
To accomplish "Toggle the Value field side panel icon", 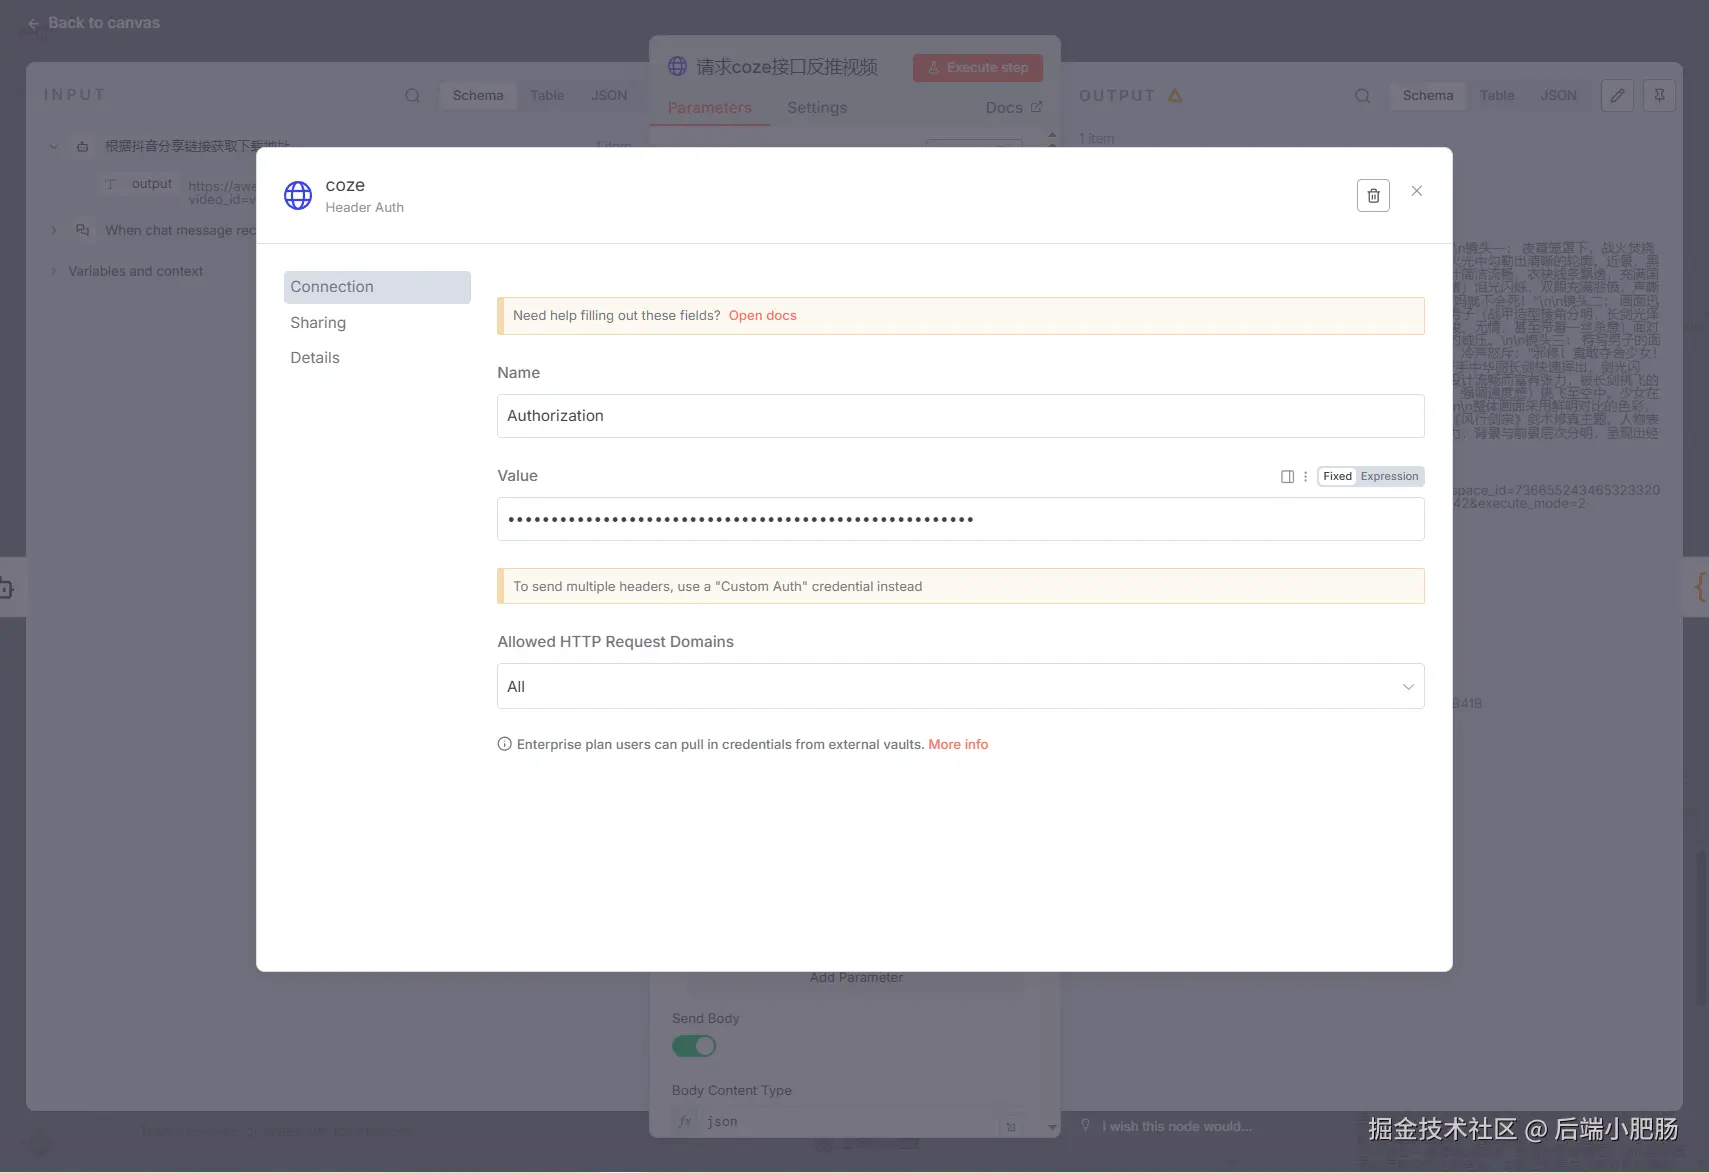I will point(1287,477).
